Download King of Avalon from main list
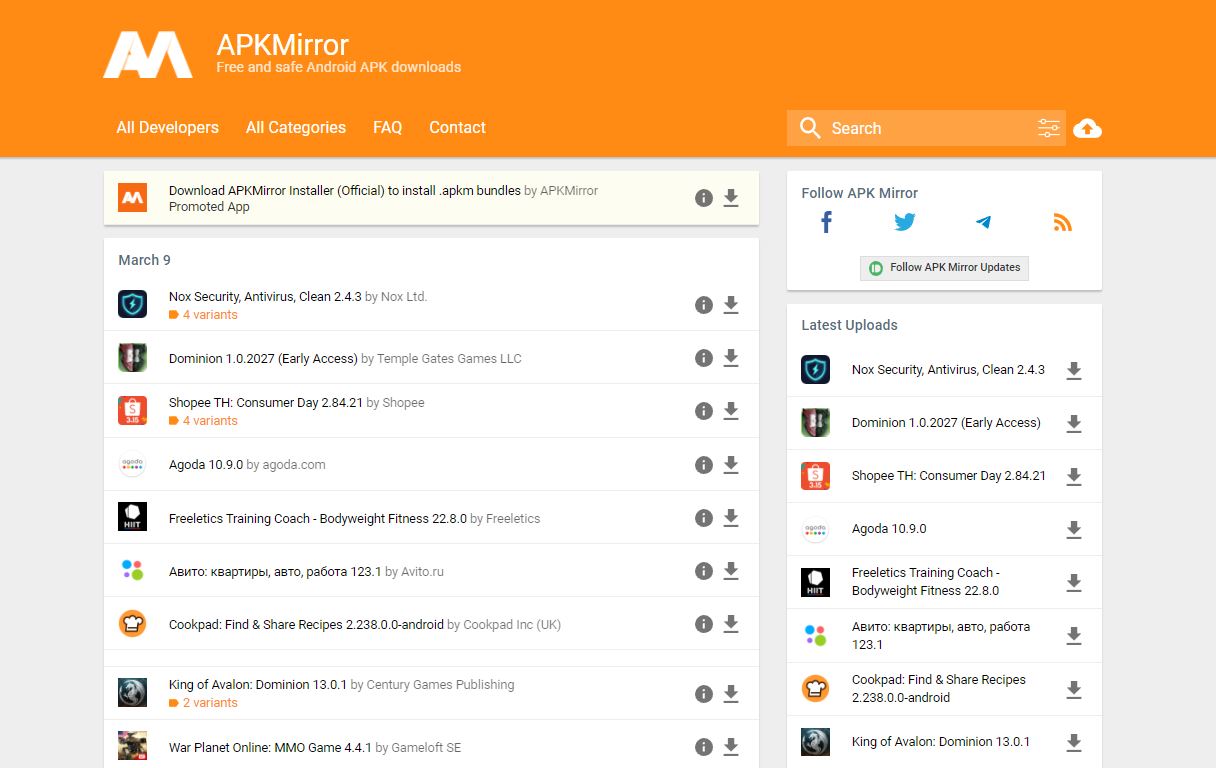Viewport: 1216px width, 768px height. (731, 694)
